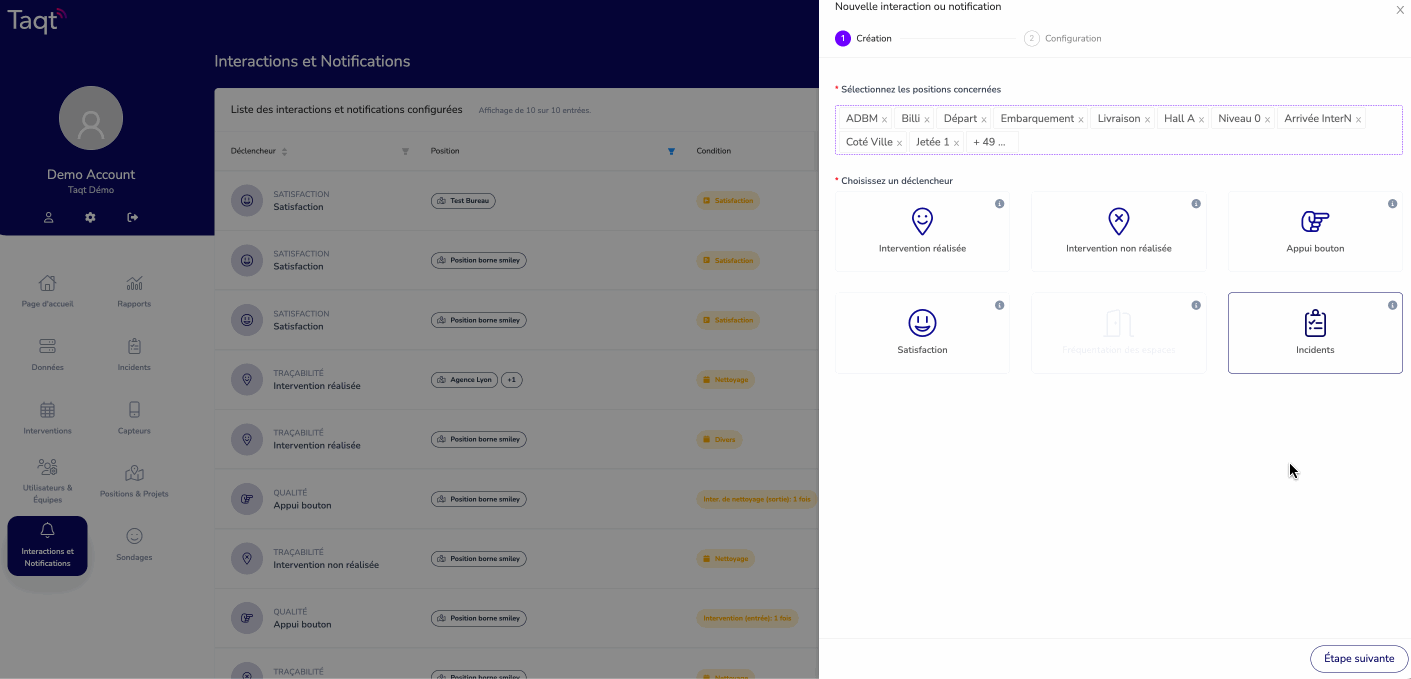Image resolution: width=1411 pixels, height=679 pixels.
Task: Expand the +1 positions tag in the Agence Lyon row
Action: tap(511, 380)
